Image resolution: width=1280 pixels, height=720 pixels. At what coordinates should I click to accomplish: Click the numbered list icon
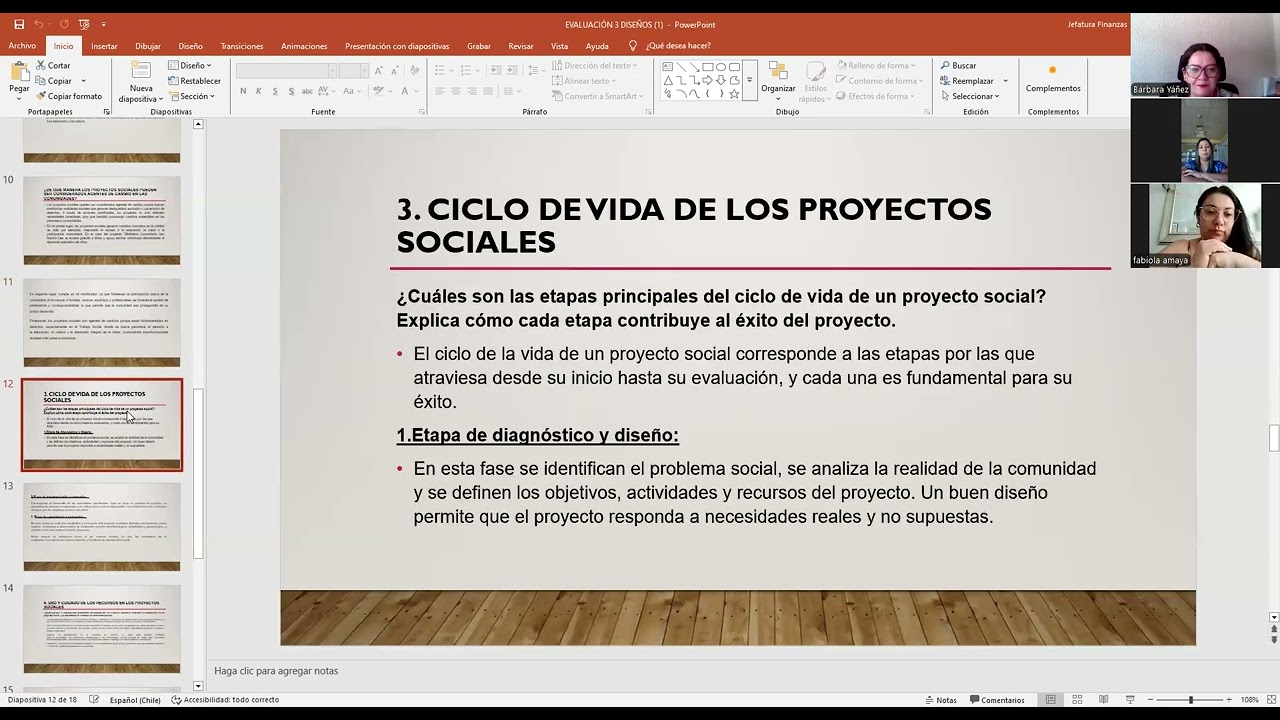coord(468,71)
